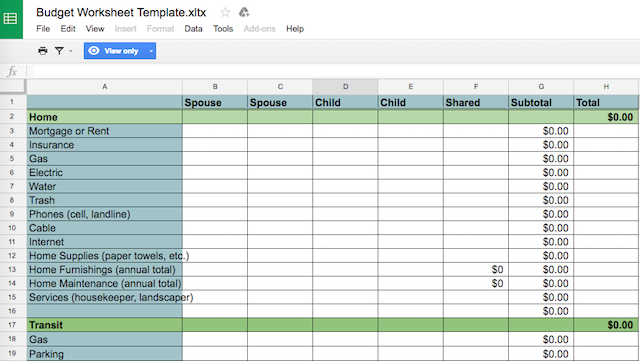The height and width of the screenshot is (361, 640).
Task: Click the Google Sheets home icon
Action: coord(11,19)
